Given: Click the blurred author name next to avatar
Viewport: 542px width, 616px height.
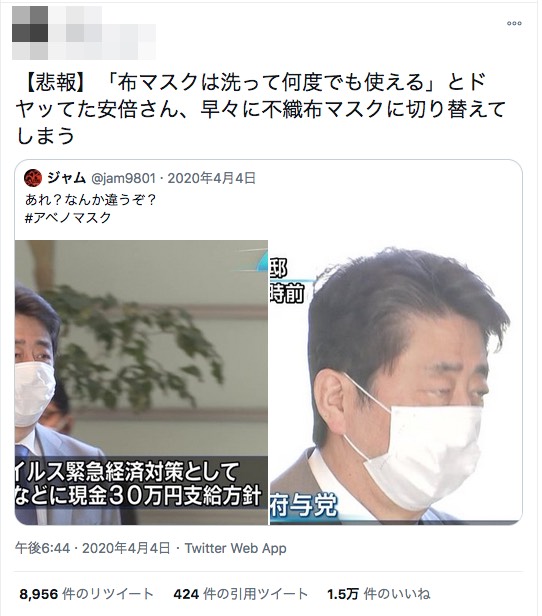Looking at the screenshot, I should (x=102, y=33).
